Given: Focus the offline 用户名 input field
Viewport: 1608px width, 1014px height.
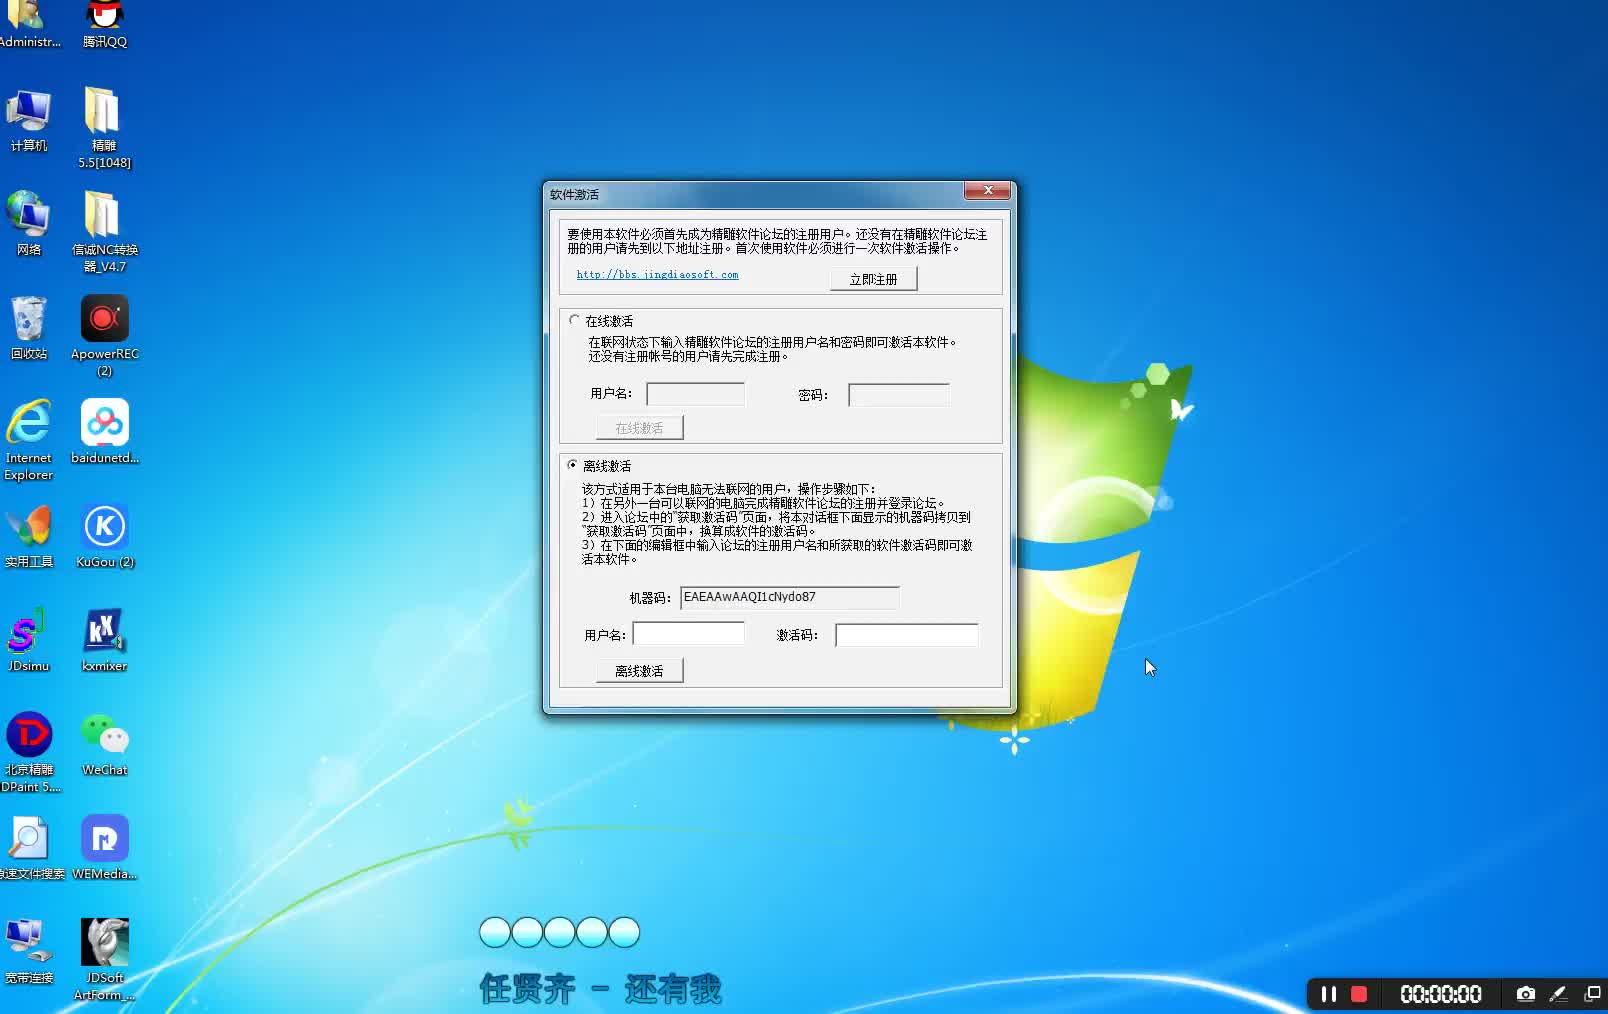Looking at the screenshot, I should click(x=688, y=634).
